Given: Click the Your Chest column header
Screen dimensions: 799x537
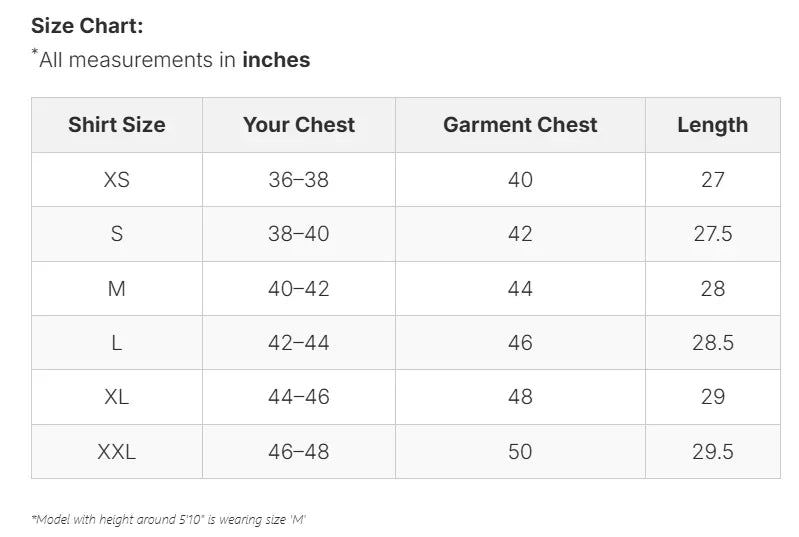Looking at the screenshot, I should click(299, 125).
